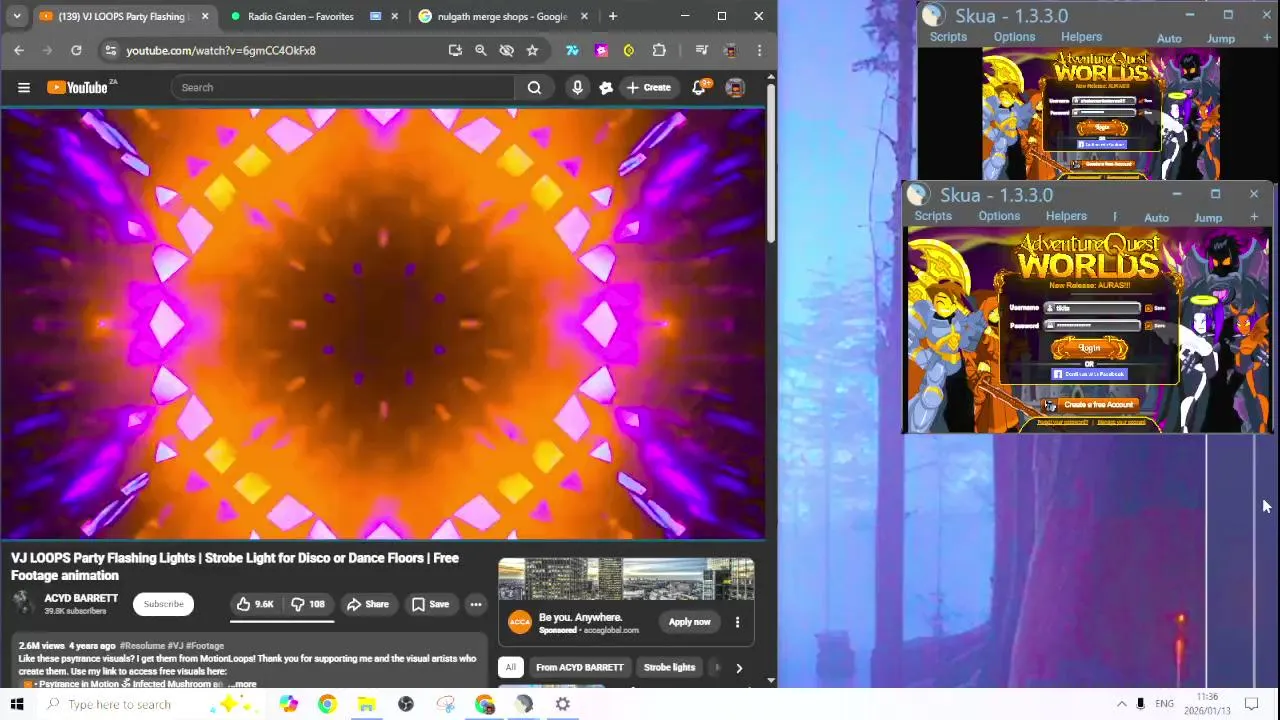Viewport: 1280px width, 720px height.
Task: Open the media control playlist icon in Chrome
Action: pos(701,50)
